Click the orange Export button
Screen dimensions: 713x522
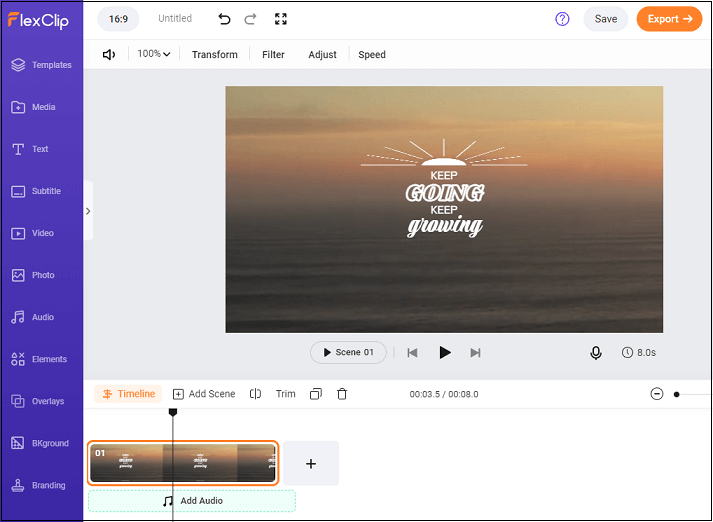pos(669,19)
